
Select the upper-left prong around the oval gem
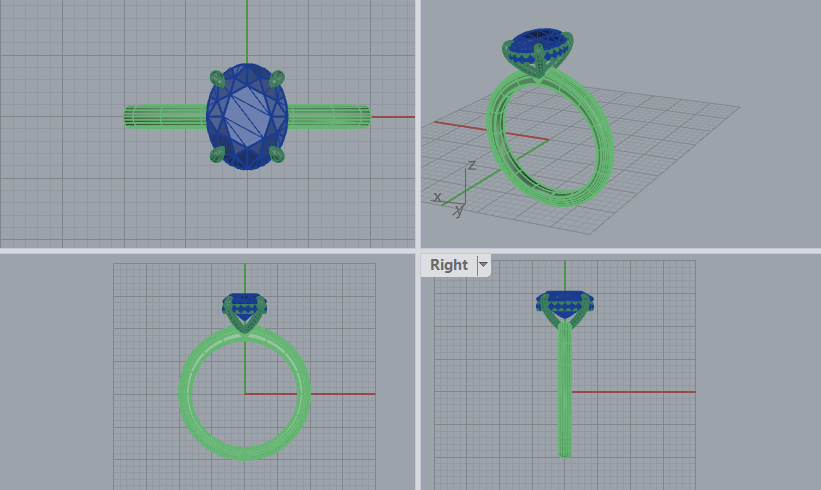[216, 79]
